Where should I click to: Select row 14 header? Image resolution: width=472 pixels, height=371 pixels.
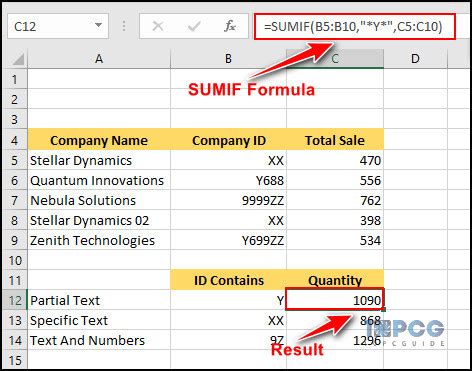click(14, 340)
